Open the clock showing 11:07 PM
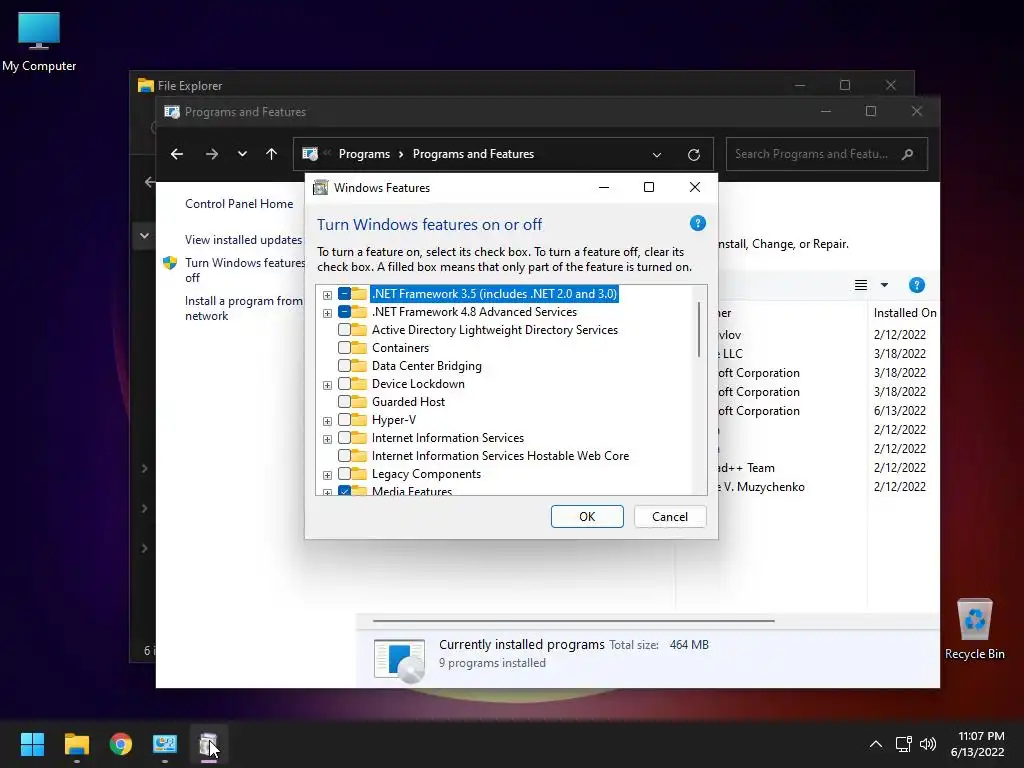 pos(977,744)
